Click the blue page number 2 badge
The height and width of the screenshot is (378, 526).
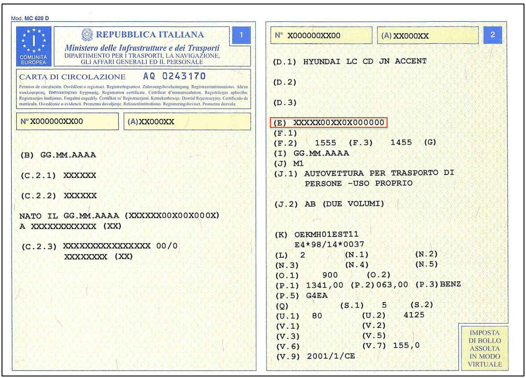pos(492,35)
